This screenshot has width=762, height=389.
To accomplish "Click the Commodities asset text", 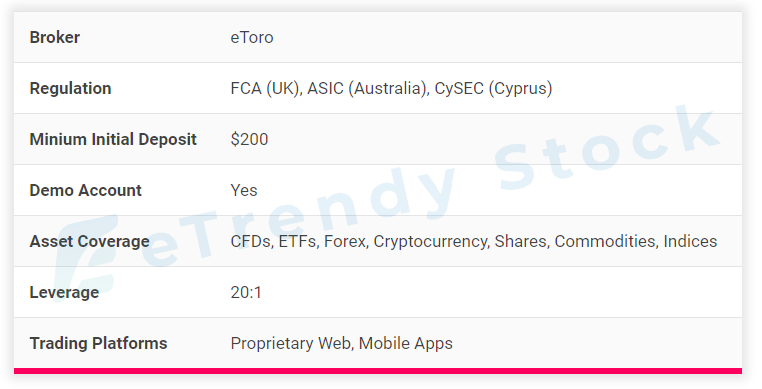I will tap(606, 242).
